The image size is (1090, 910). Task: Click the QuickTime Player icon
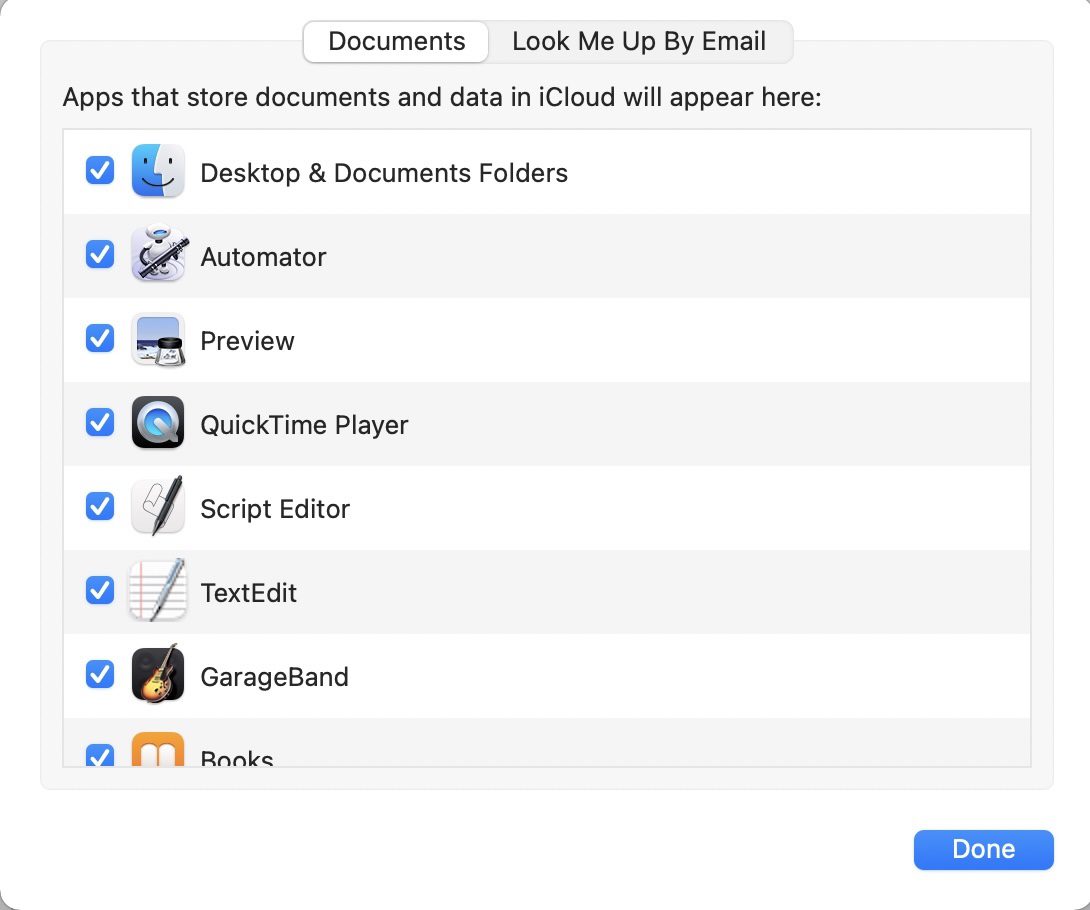158,424
